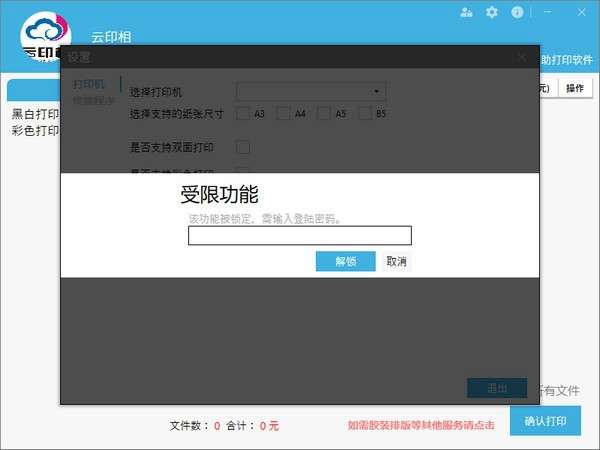
Task: Click the 操作 column header
Action: 575,88
